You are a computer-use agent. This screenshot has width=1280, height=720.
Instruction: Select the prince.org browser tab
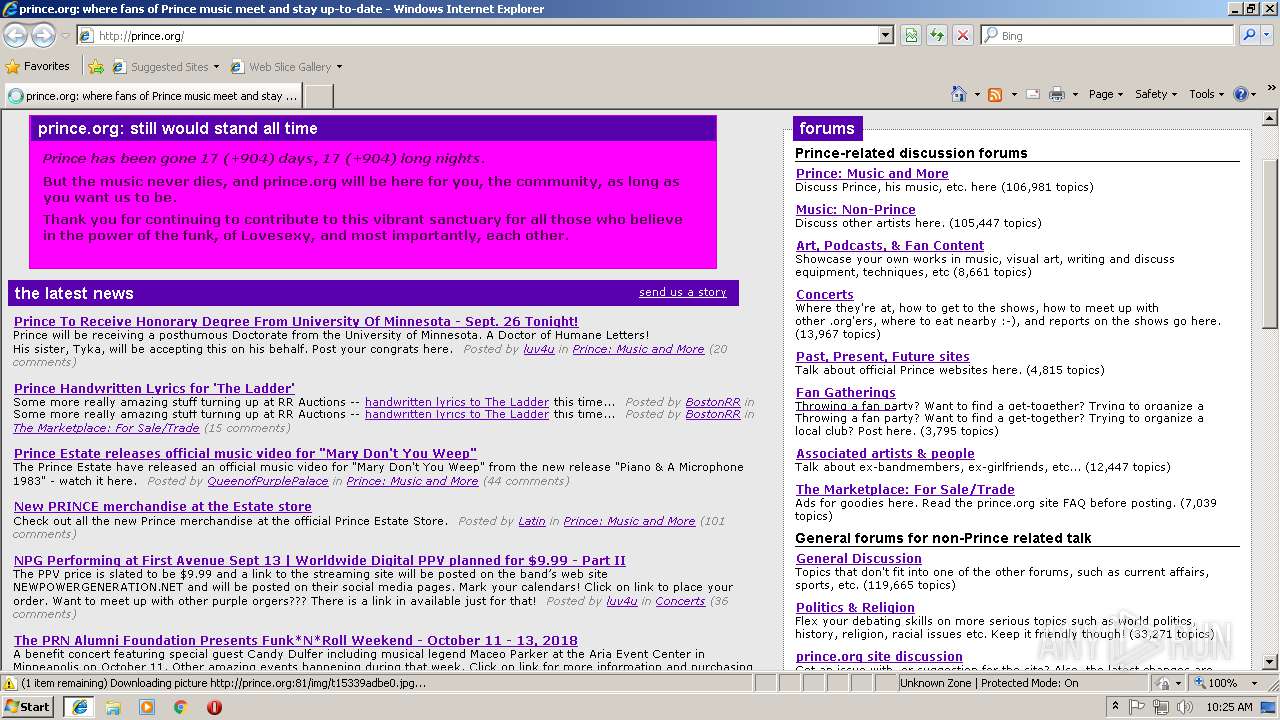[153, 96]
